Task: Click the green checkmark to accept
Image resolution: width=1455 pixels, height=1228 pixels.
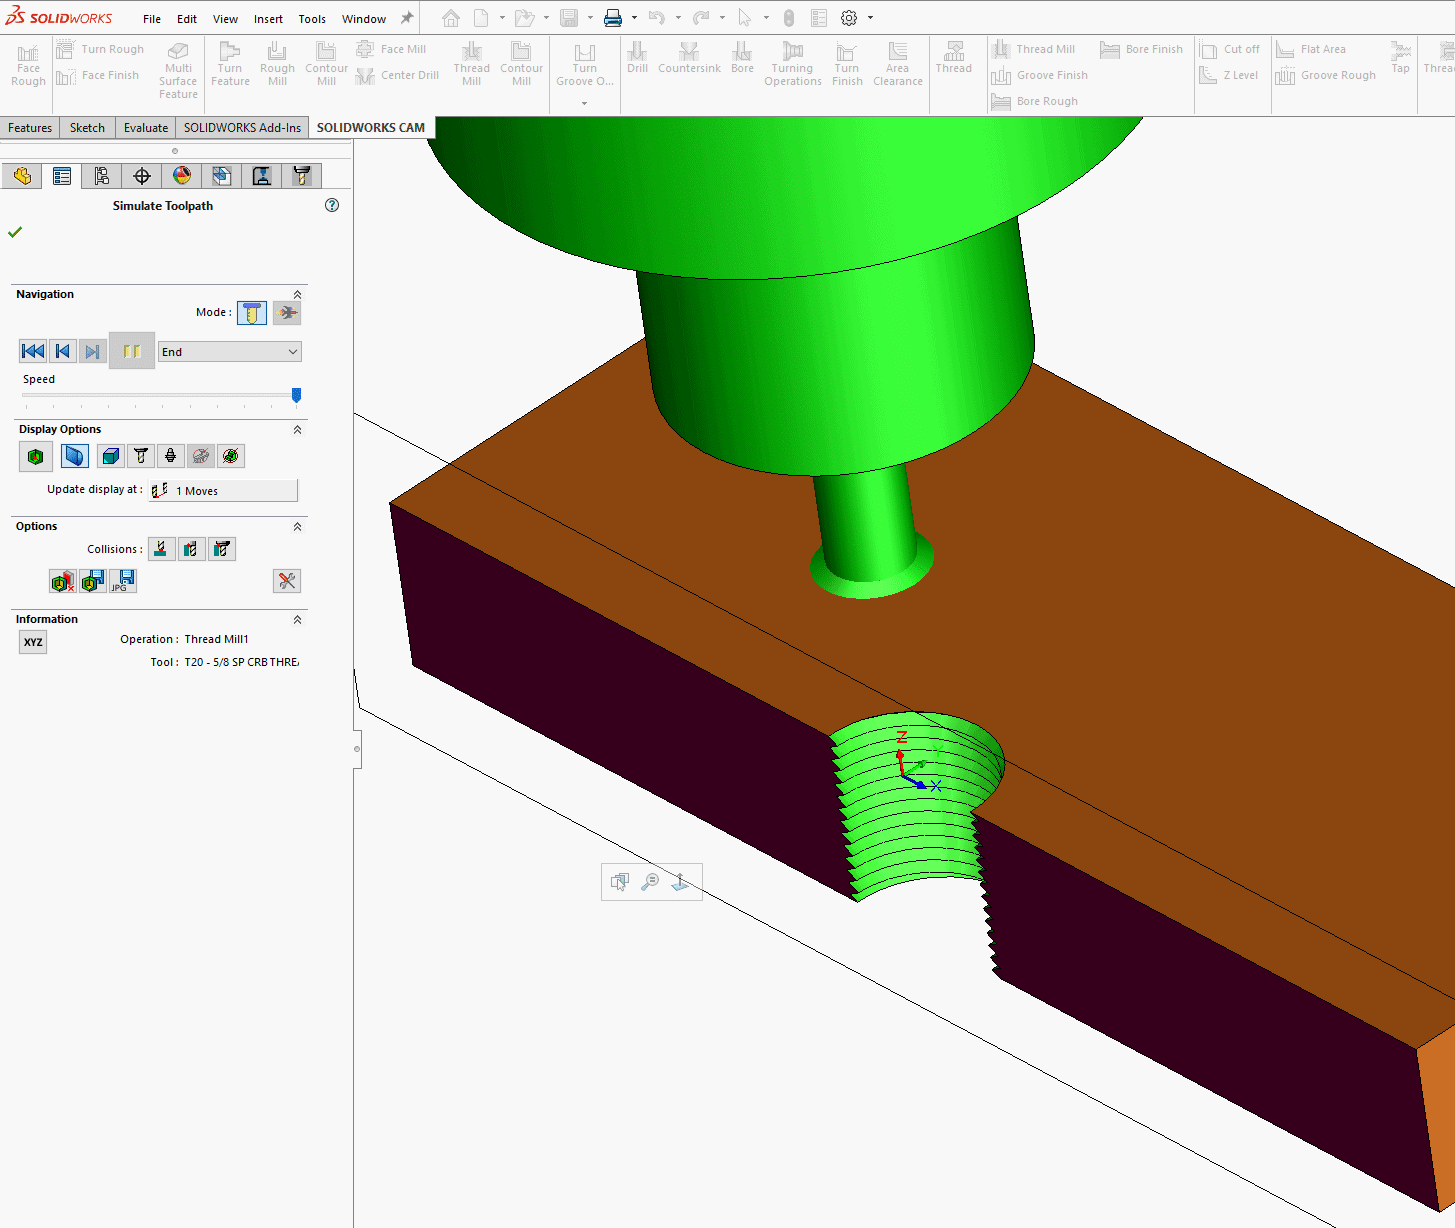Action: [x=15, y=232]
